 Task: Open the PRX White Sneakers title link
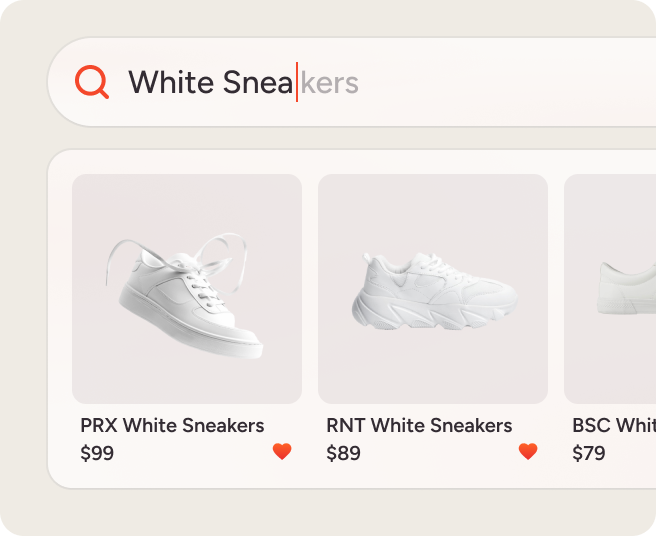tap(172, 425)
